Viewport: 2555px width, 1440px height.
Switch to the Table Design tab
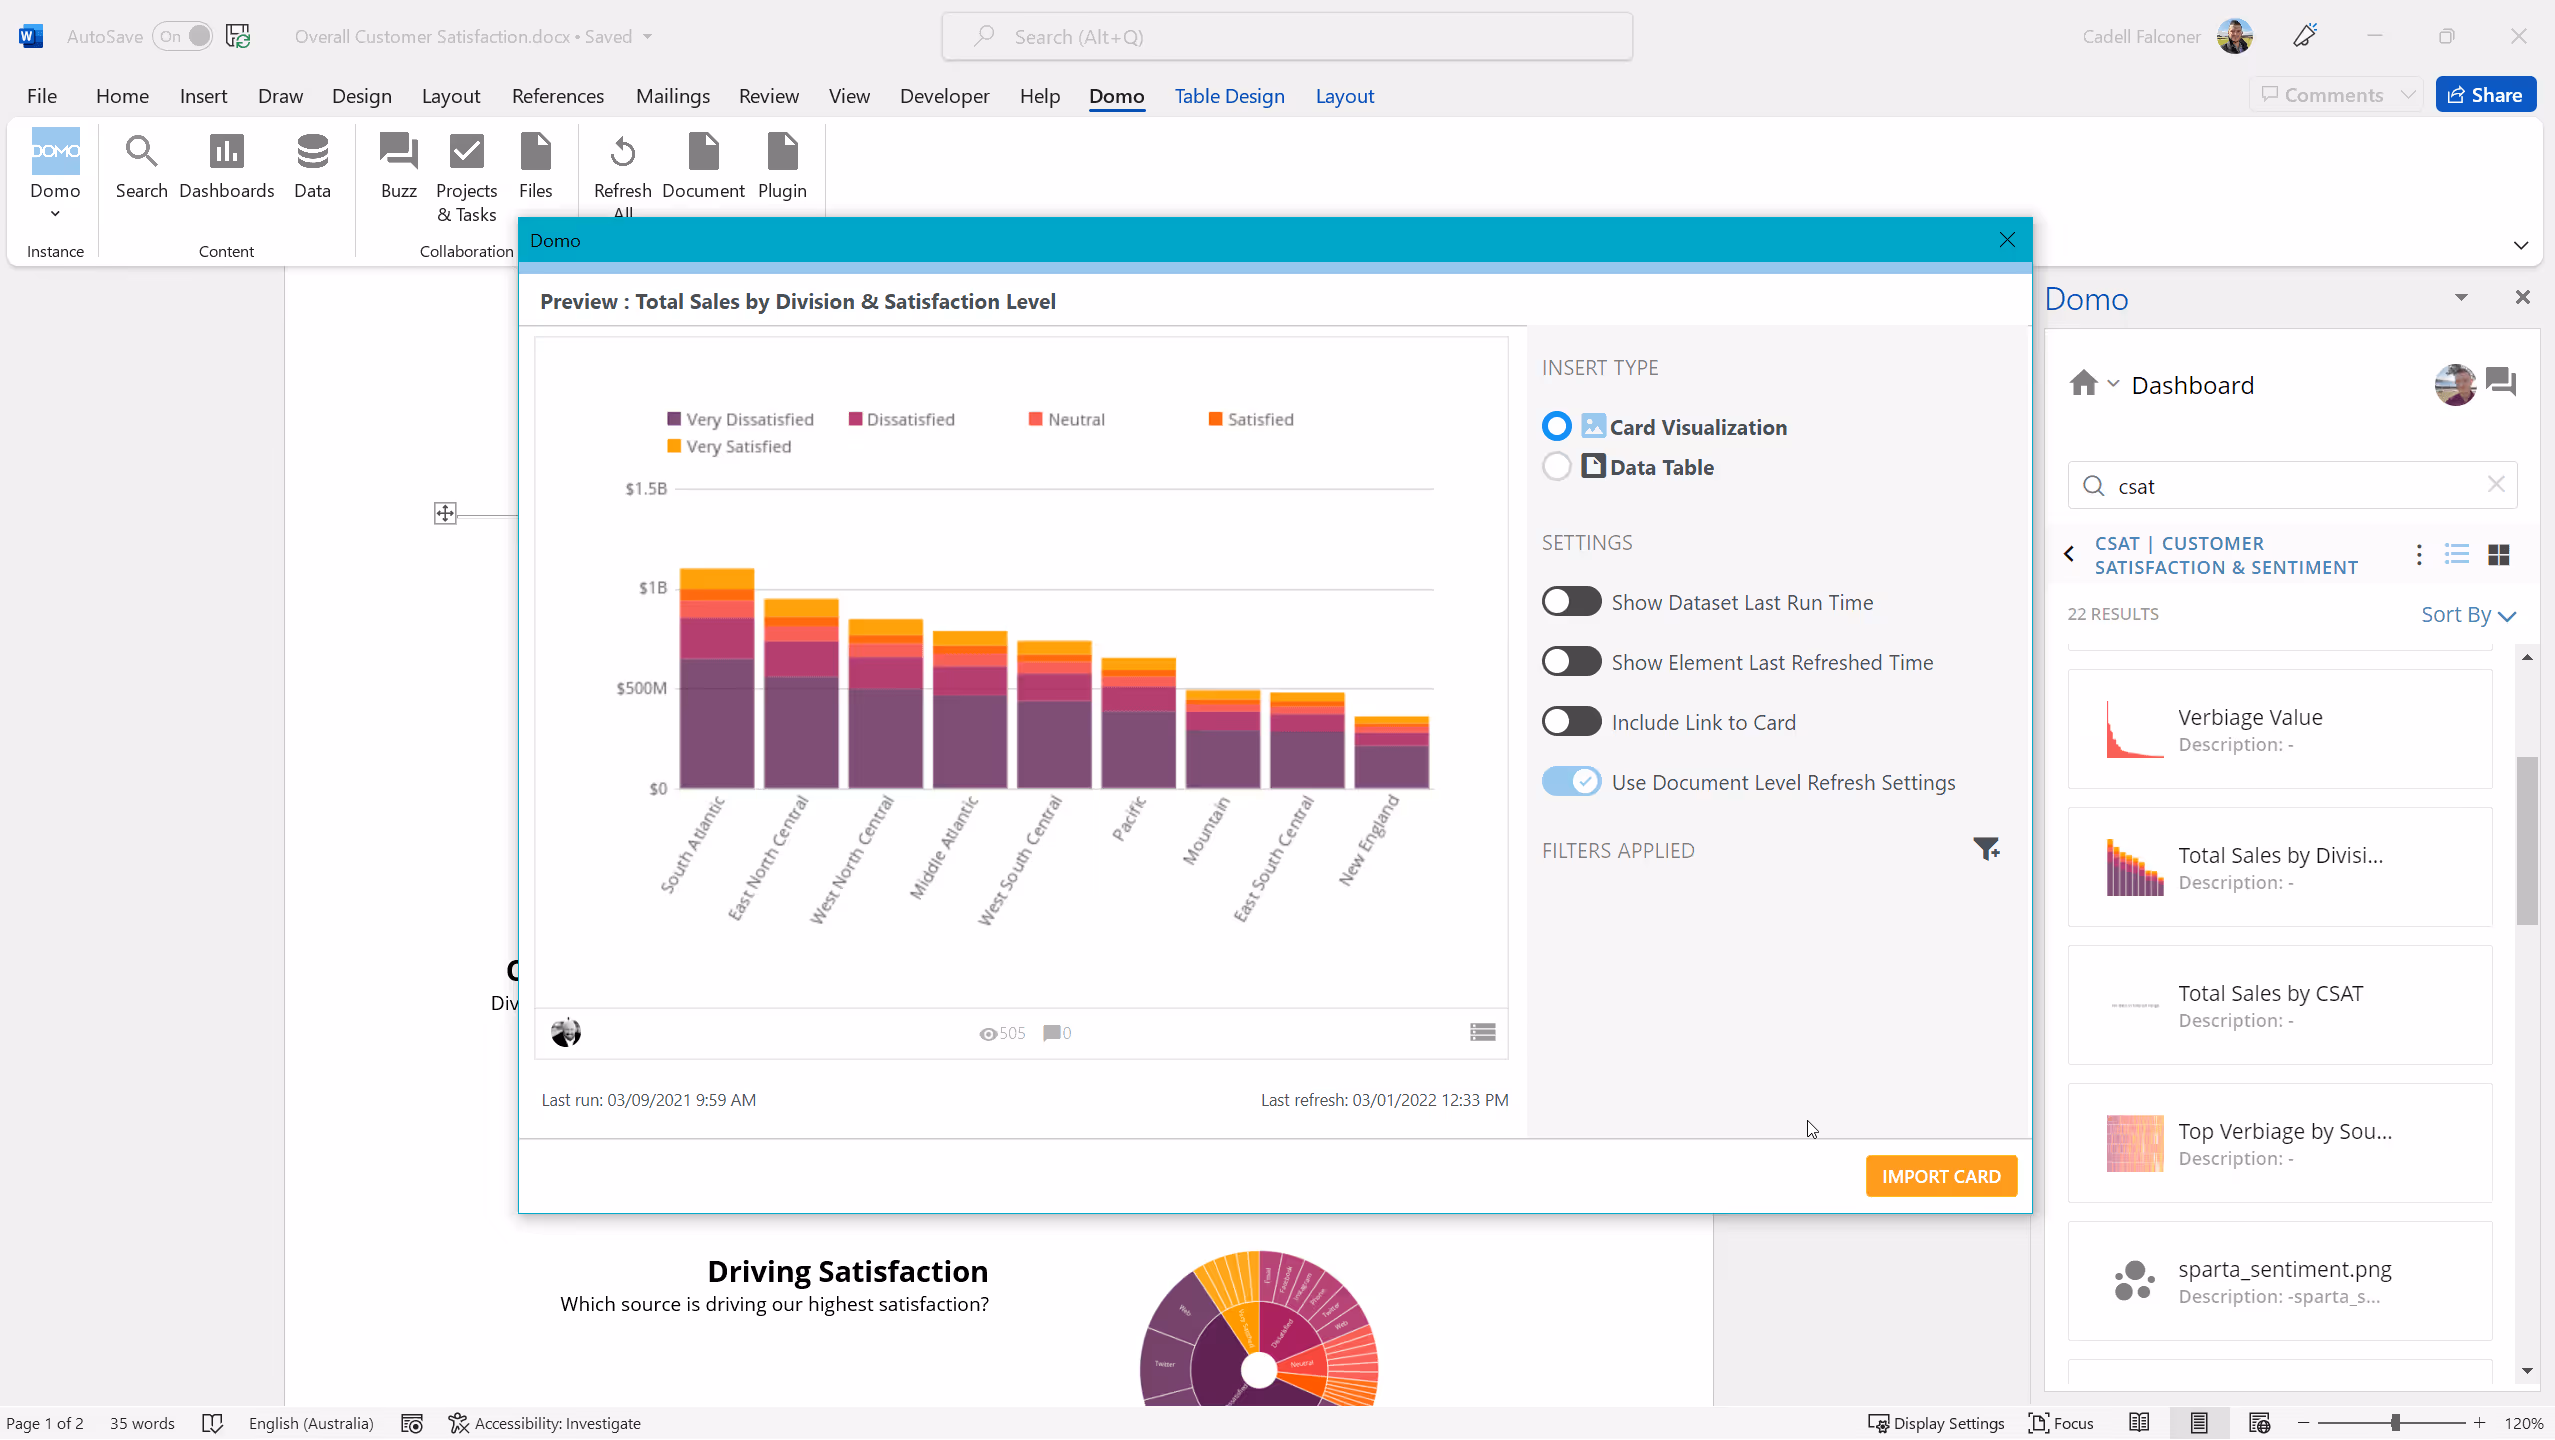1229,95
